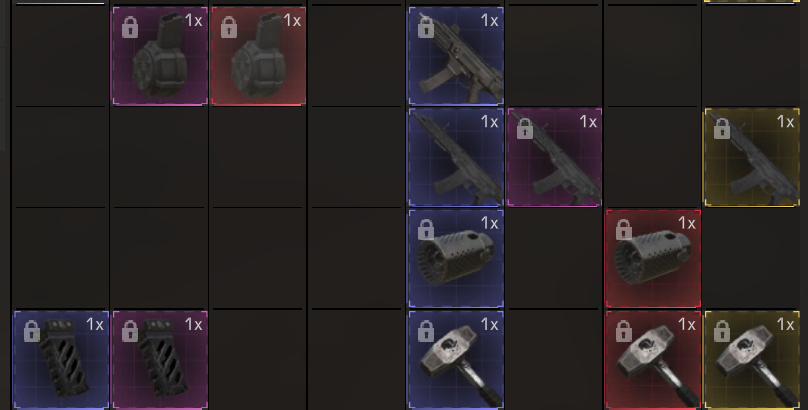Viewport: 808px width, 410px height.
Task: Select the red drum magazine item
Action: pos(259,56)
